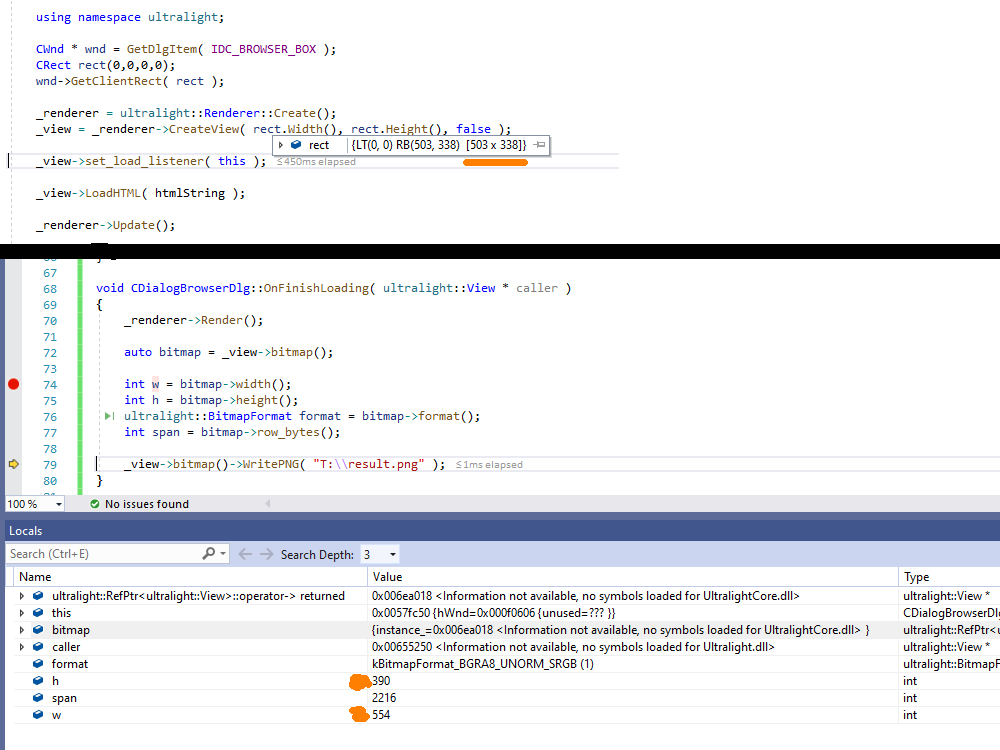Select the Locals panel title
1000x750 pixels.
(x=26, y=531)
